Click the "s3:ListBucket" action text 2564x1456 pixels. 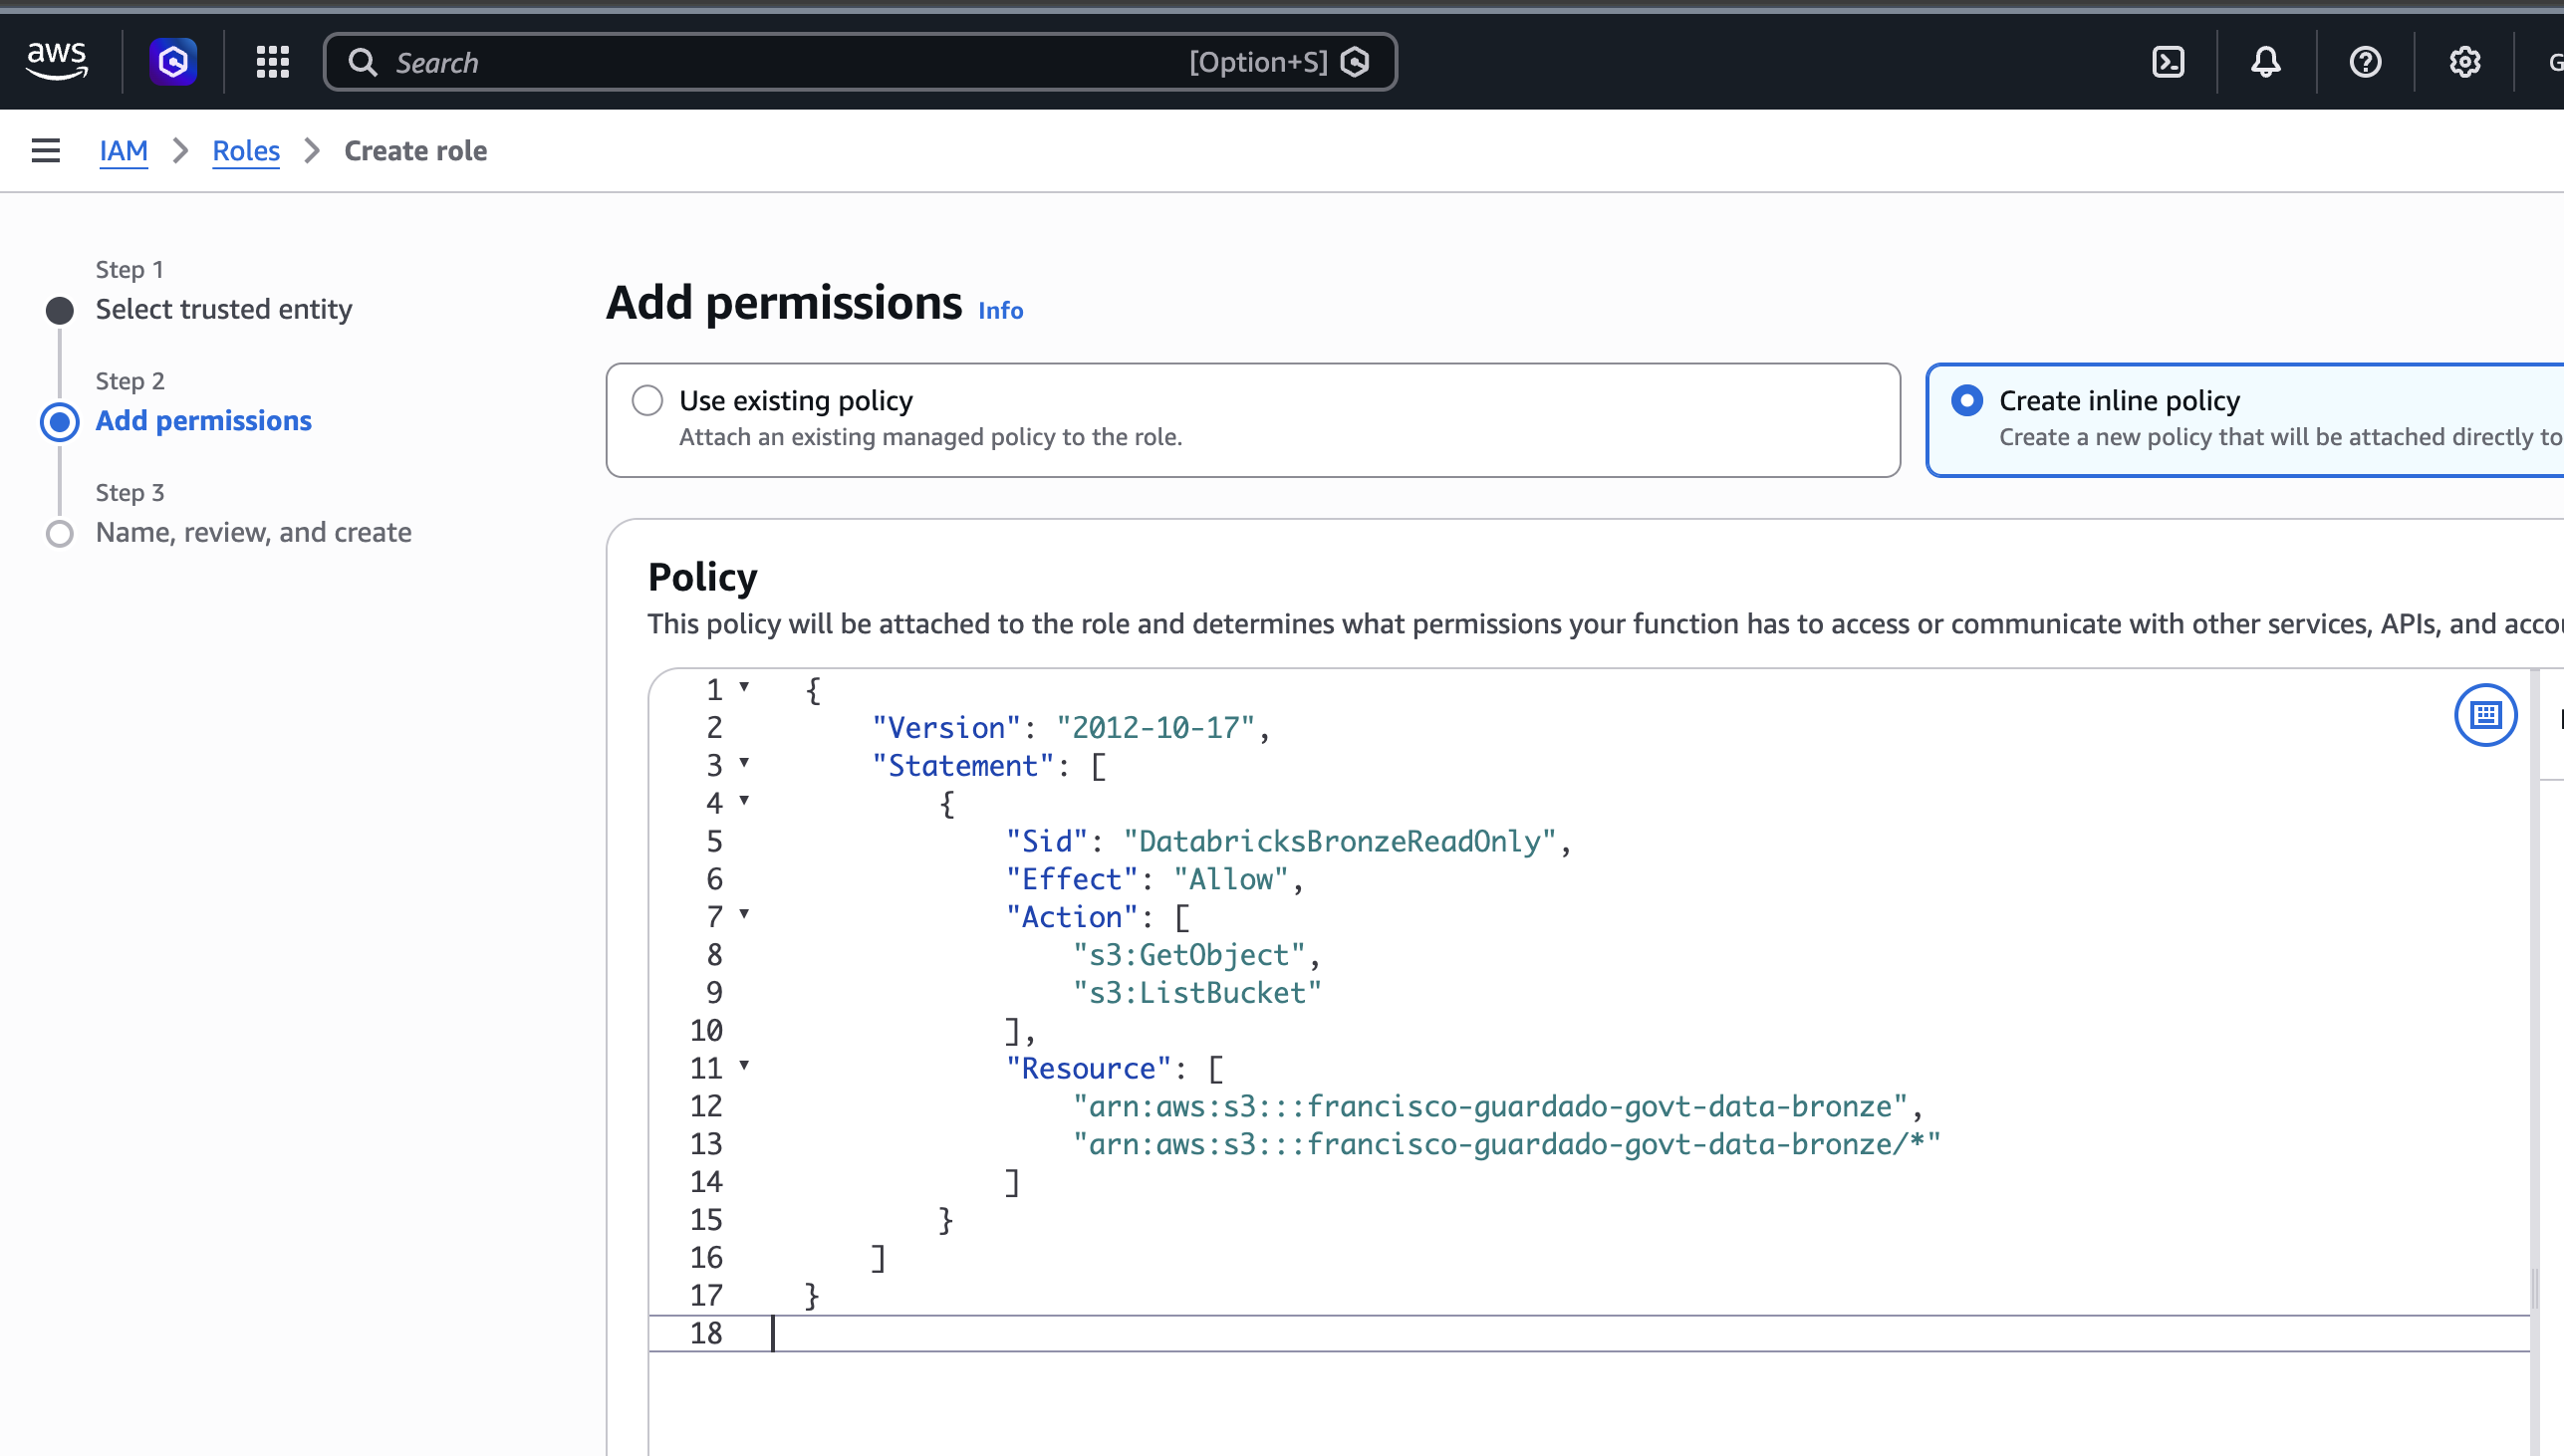pyautogui.click(x=1197, y=993)
